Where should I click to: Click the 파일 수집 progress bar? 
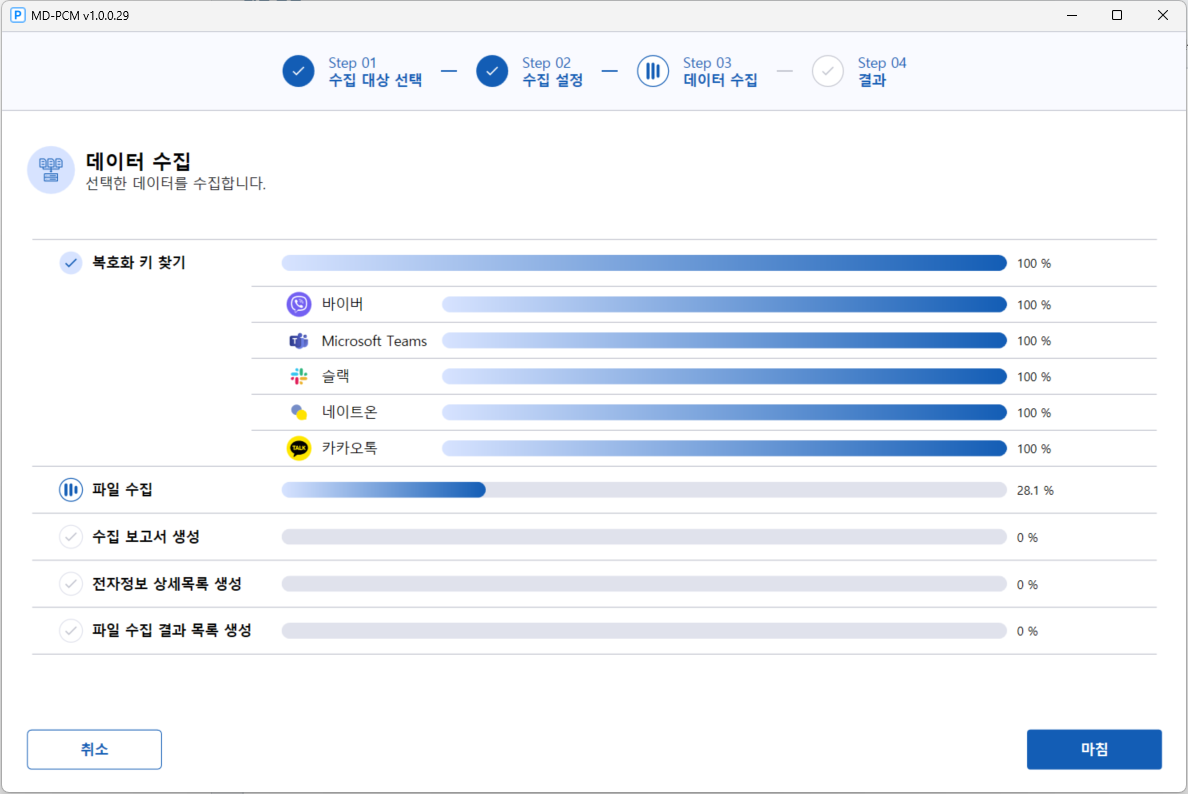[644, 490]
